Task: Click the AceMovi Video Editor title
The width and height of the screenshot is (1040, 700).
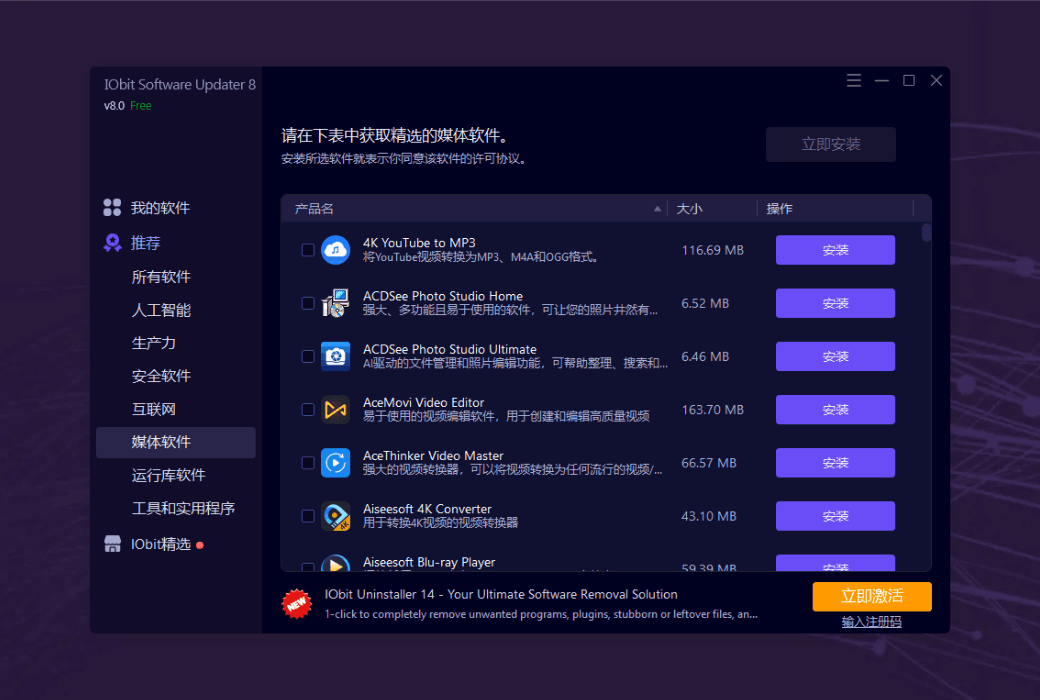Action: click(423, 402)
